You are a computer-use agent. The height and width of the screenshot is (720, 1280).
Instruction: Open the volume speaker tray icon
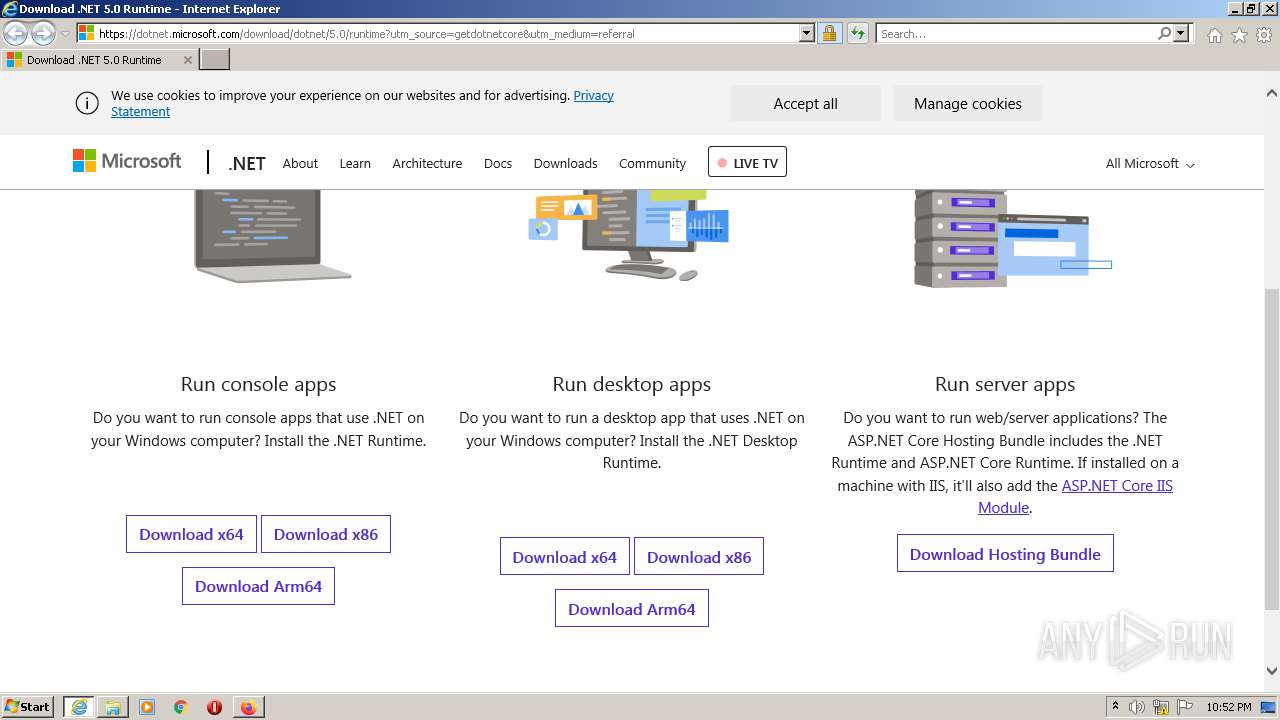coord(1137,707)
